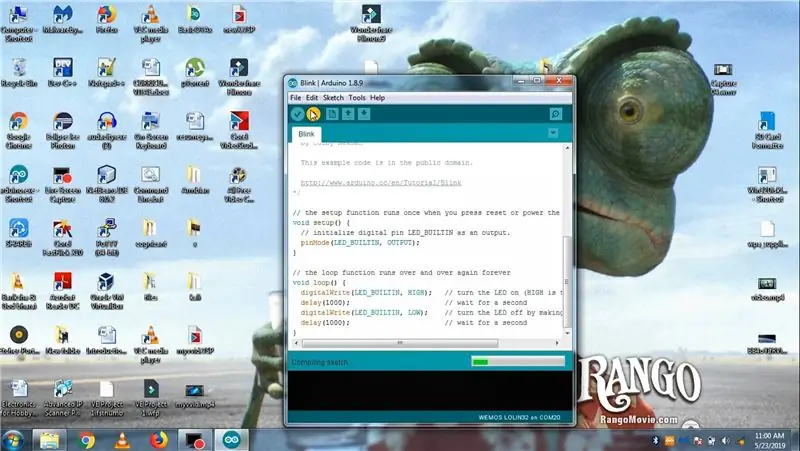Select the Dev-C++ desktop icon
Image resolution: width=800 pixels, height=451 pixels.
(62, 72)
